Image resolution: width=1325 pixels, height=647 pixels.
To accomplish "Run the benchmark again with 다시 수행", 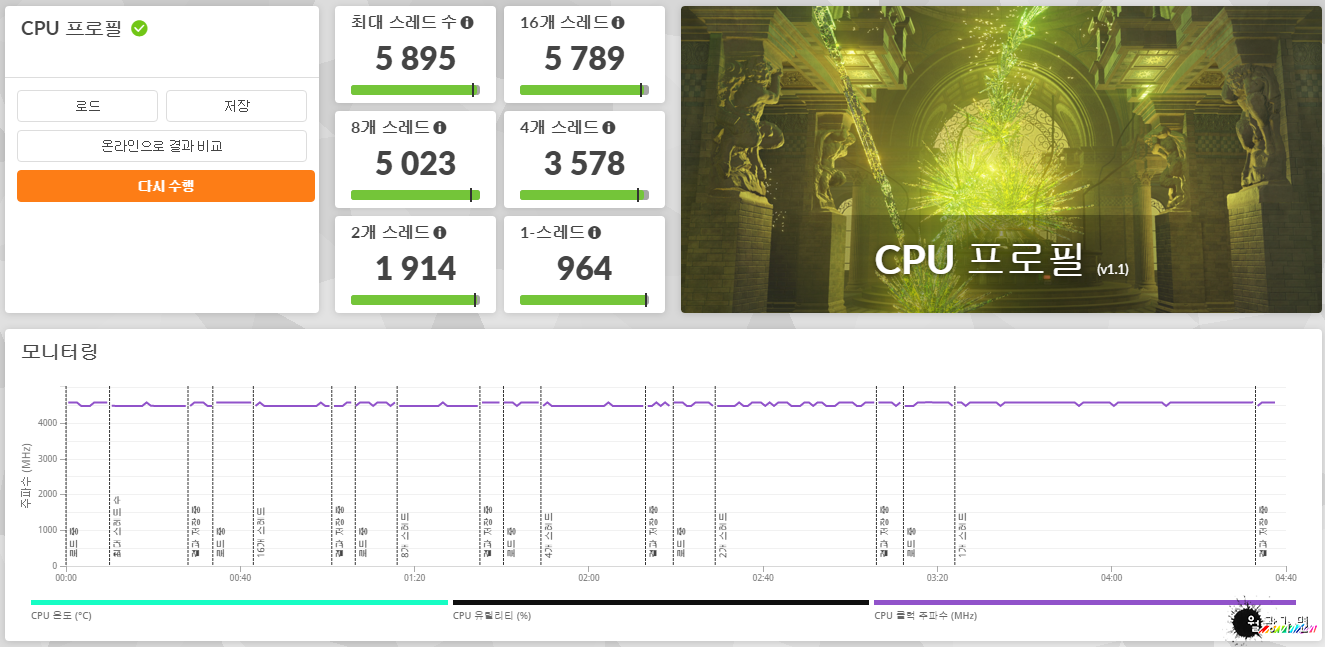I will click(x=166, y=186).
